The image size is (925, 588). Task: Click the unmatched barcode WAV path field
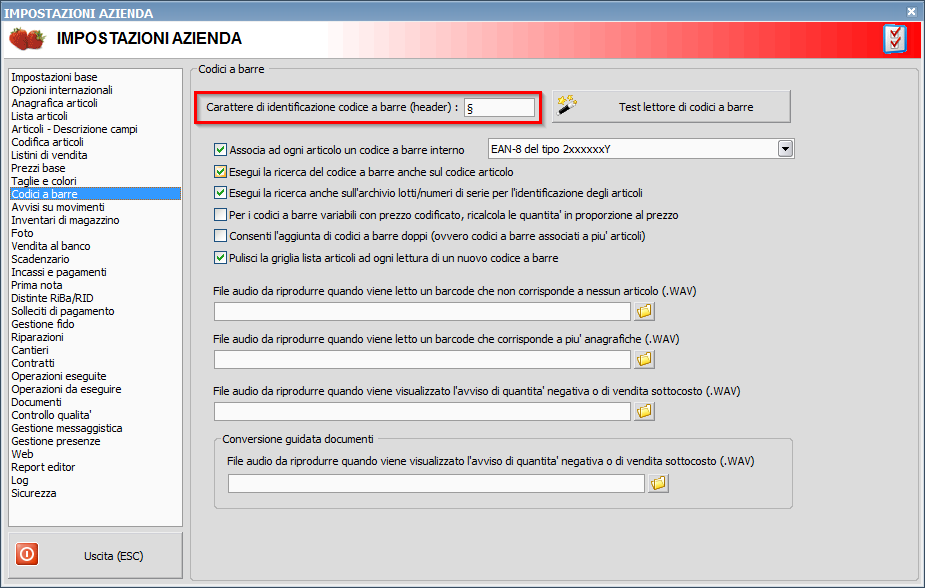422,311
